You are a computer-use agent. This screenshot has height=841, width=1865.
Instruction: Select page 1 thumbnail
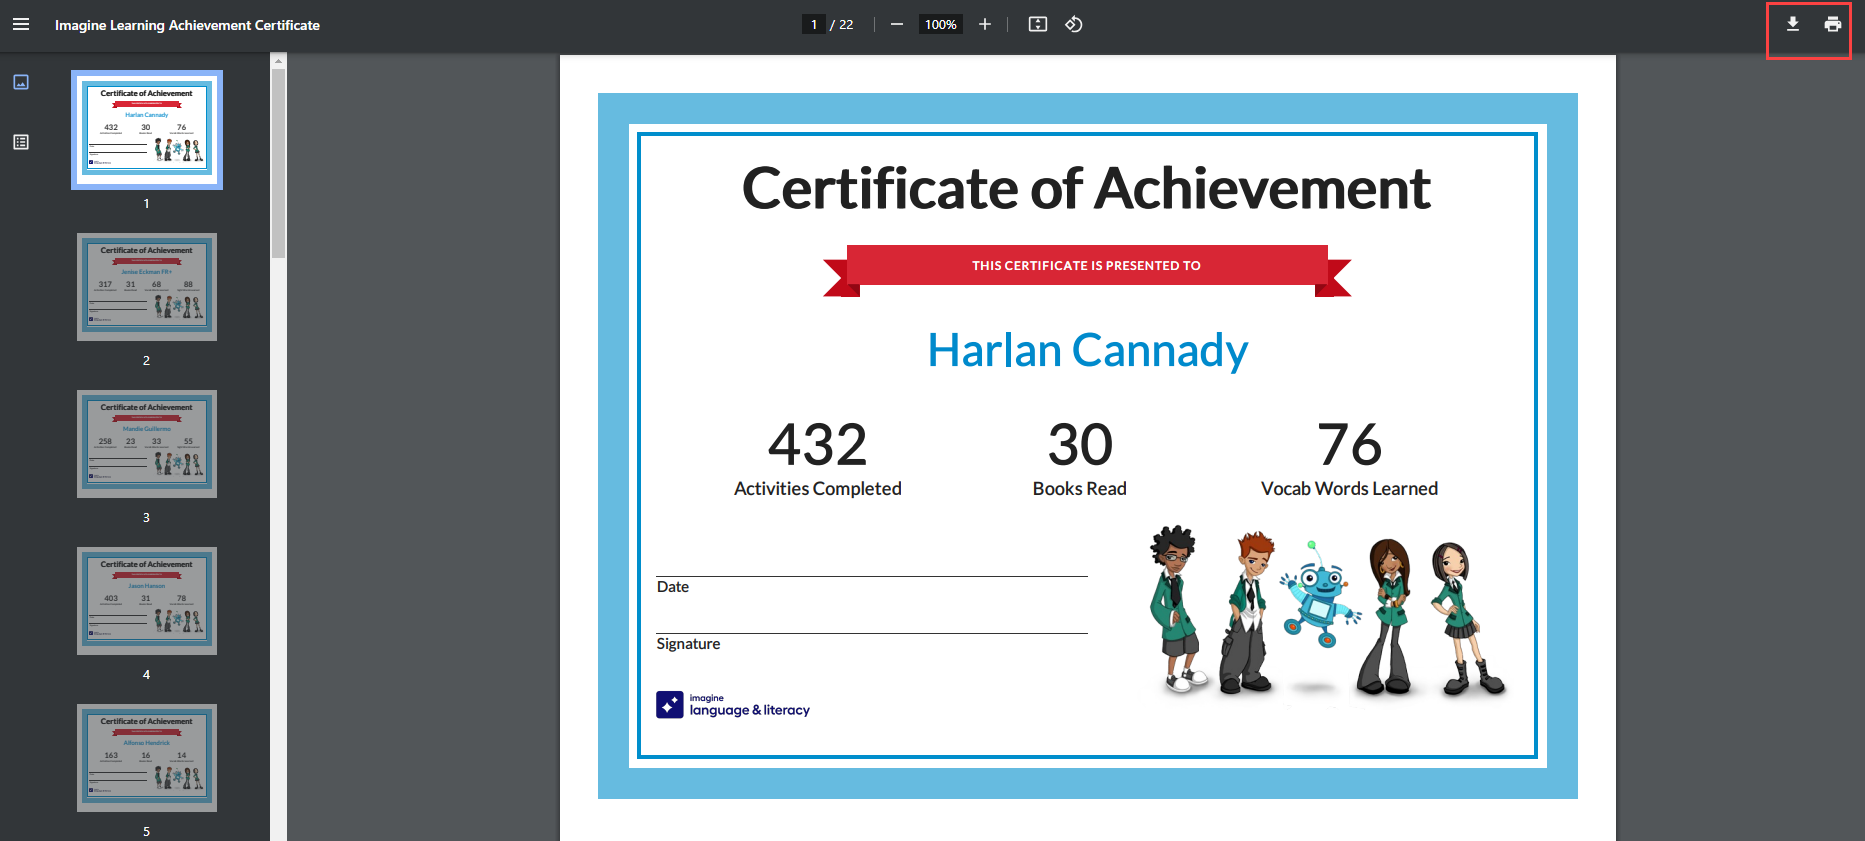(147, 130)
